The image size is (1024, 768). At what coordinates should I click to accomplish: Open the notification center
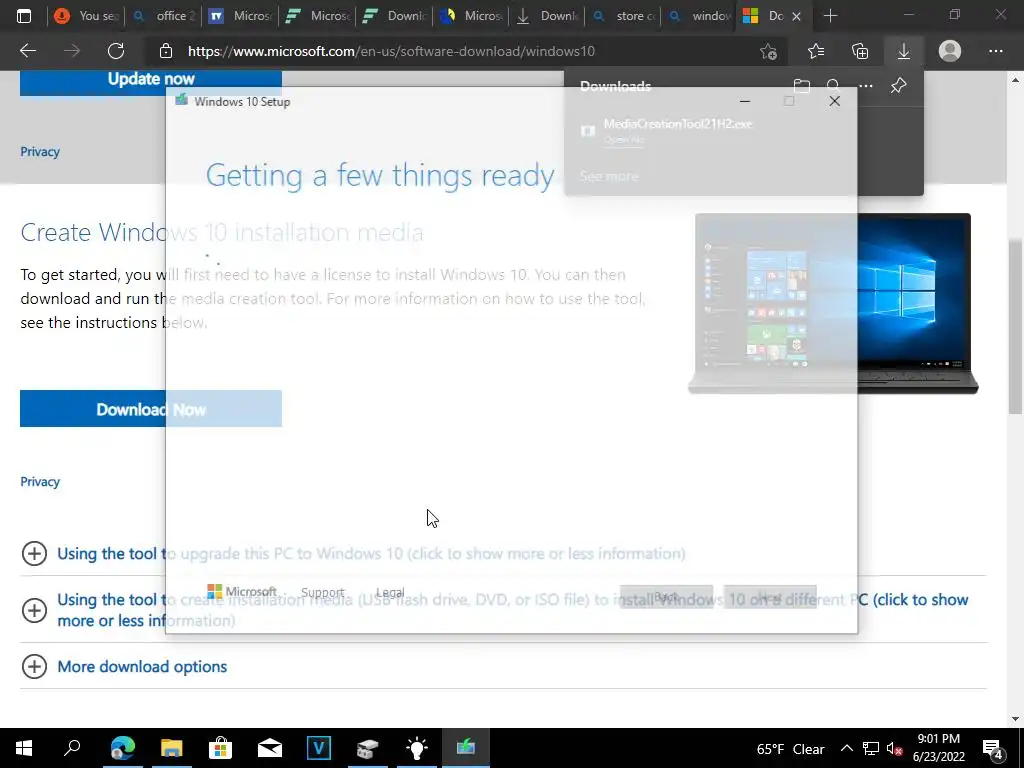click(x=993, y=748)
